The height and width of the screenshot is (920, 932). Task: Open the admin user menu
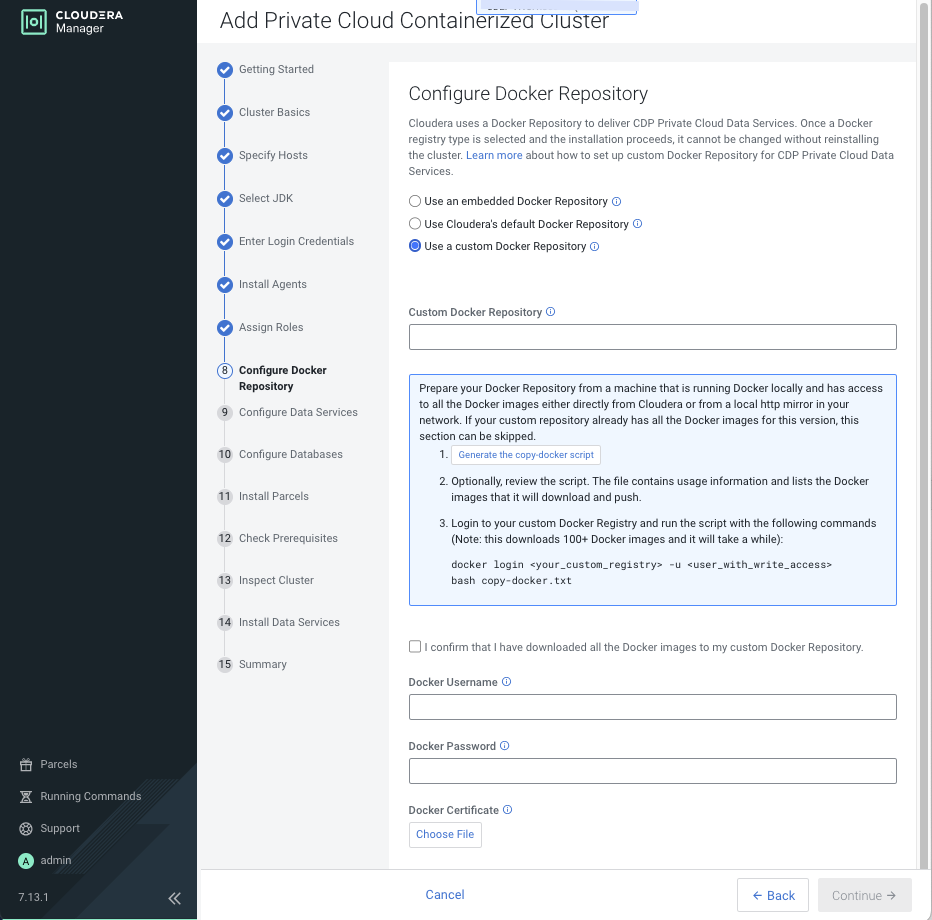pyautogui.click(x=45, y=861)
